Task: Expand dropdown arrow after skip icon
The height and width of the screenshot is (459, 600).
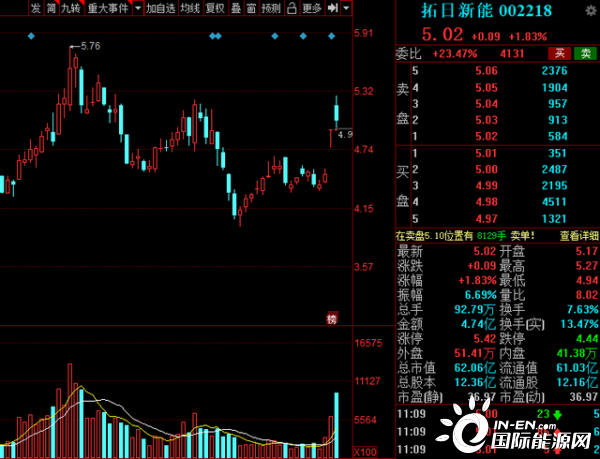Action: (x=346, y=8)
